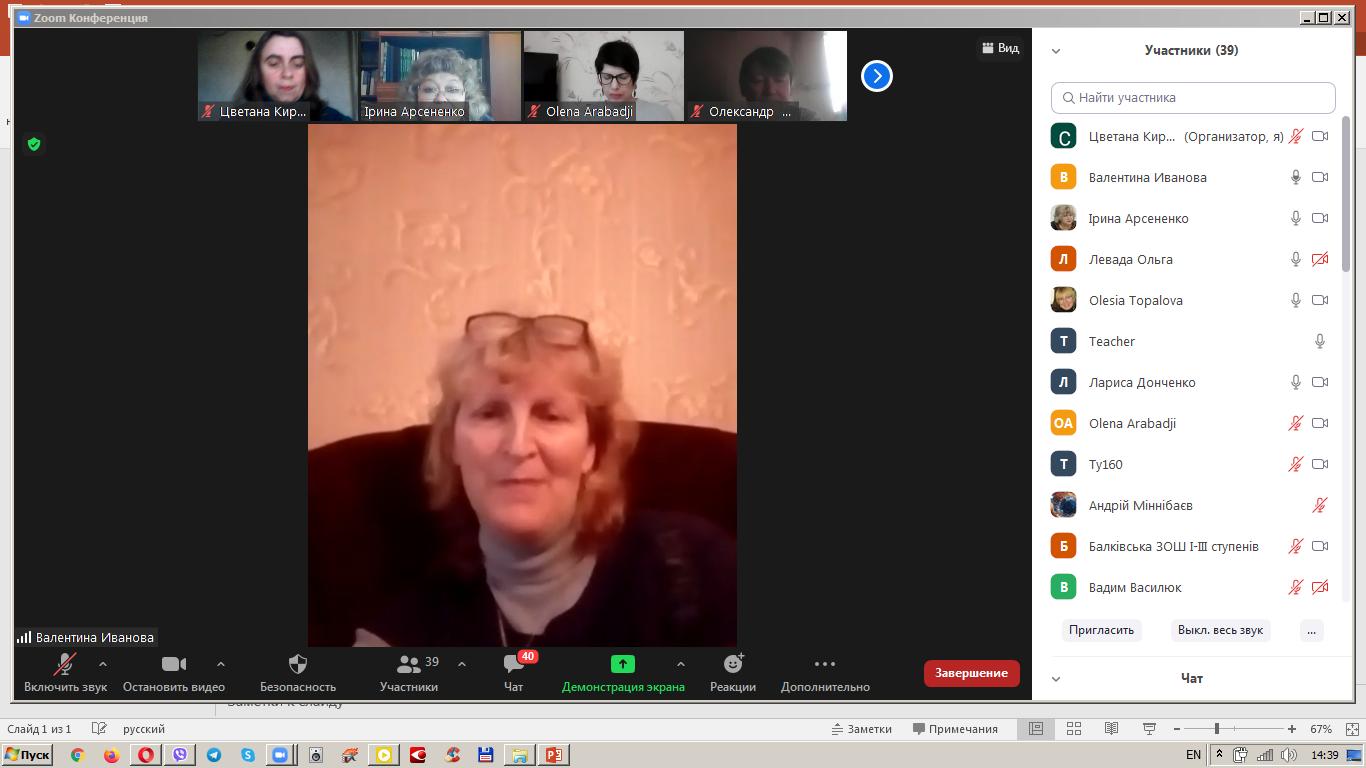
Task: Stop video with Остановить видео
Action: 173,665
